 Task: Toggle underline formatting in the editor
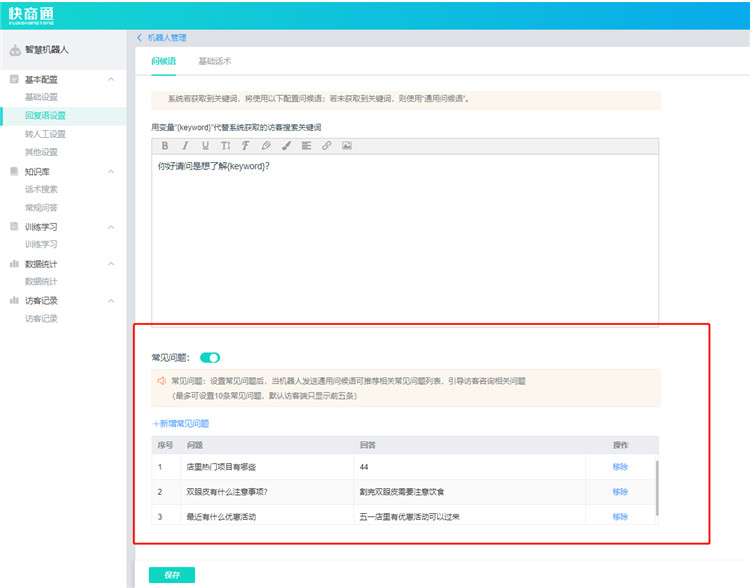(x=205, y=146)
